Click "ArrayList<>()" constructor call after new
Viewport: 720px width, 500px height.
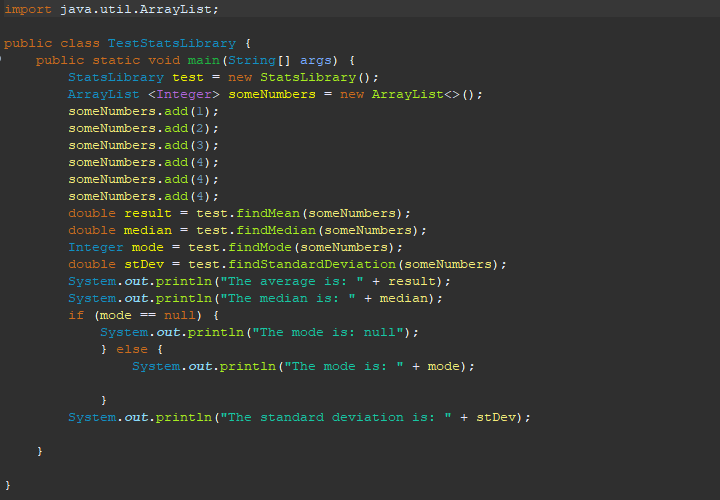click(x=423, y=95)
